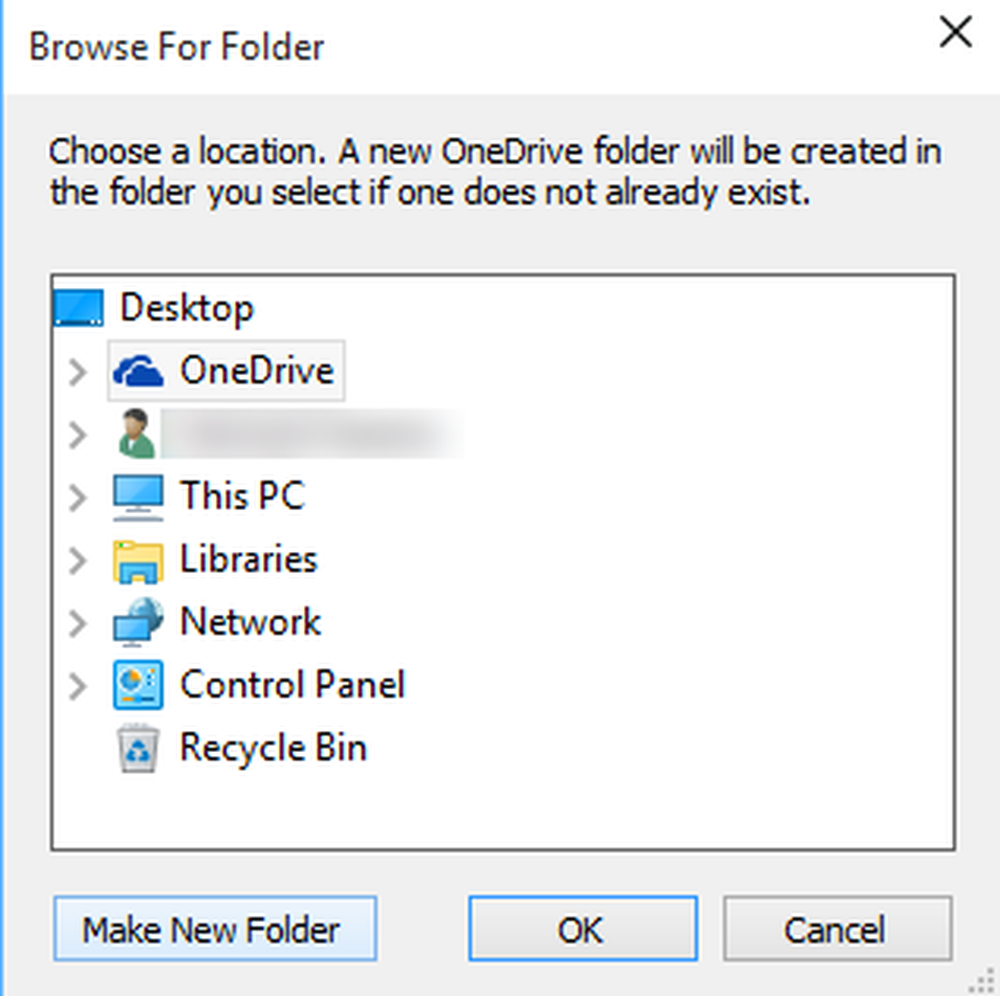Expand the Control Panel tree node

pyautogui.click(x=77, y=685)
